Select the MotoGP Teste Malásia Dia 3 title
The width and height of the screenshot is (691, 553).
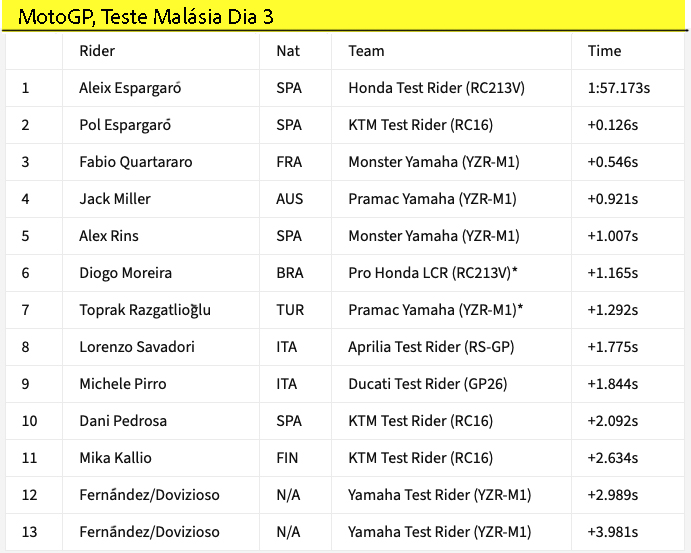(x=146, y=17)
